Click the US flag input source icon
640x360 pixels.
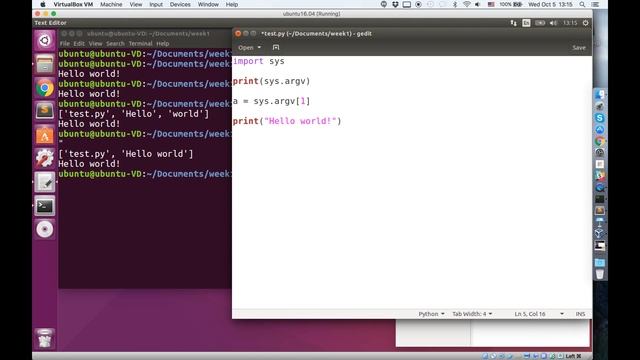click(x=491, y=4)
